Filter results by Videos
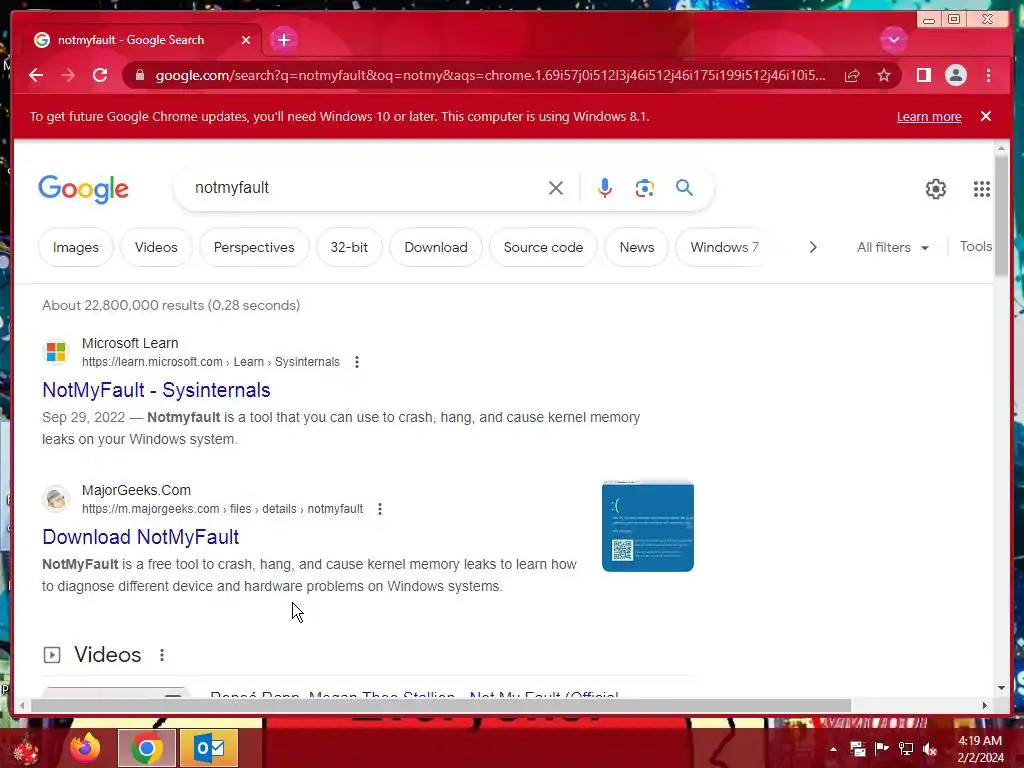The height and width of the screenshot is (768, 1024). 156,248
